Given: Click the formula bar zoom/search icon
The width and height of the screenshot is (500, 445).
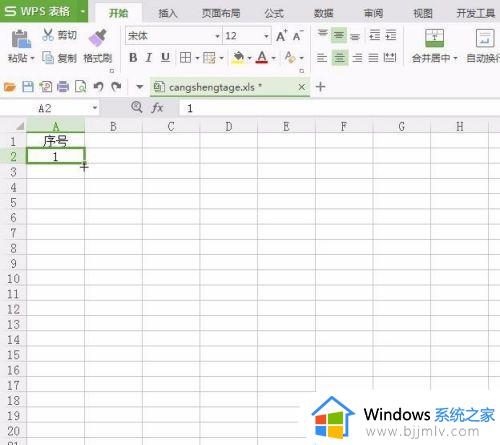Looking at the screenshot, I should [x=137, y=107].
